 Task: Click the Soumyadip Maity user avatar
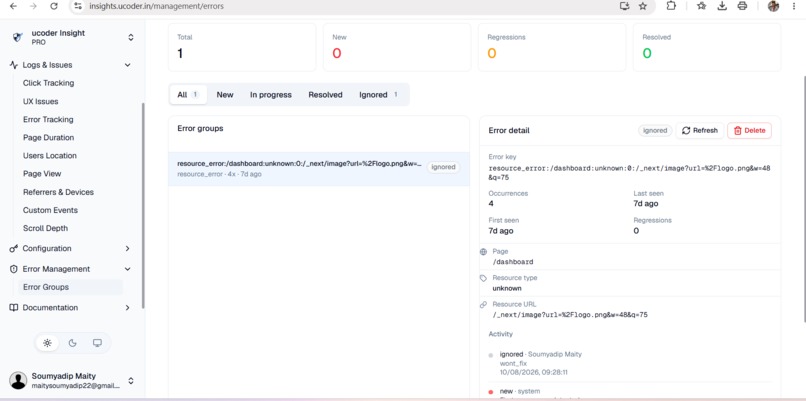(18, 380)
